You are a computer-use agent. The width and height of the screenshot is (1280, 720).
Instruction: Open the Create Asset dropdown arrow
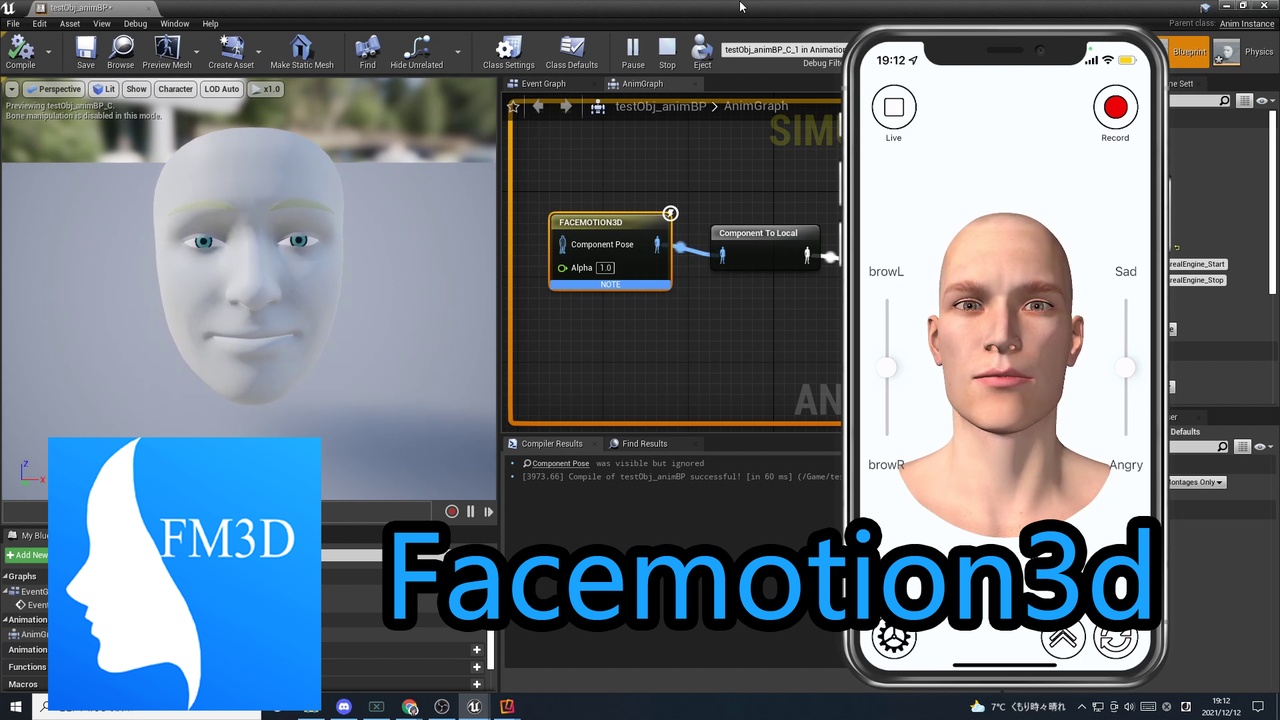(x=259, y=52)
